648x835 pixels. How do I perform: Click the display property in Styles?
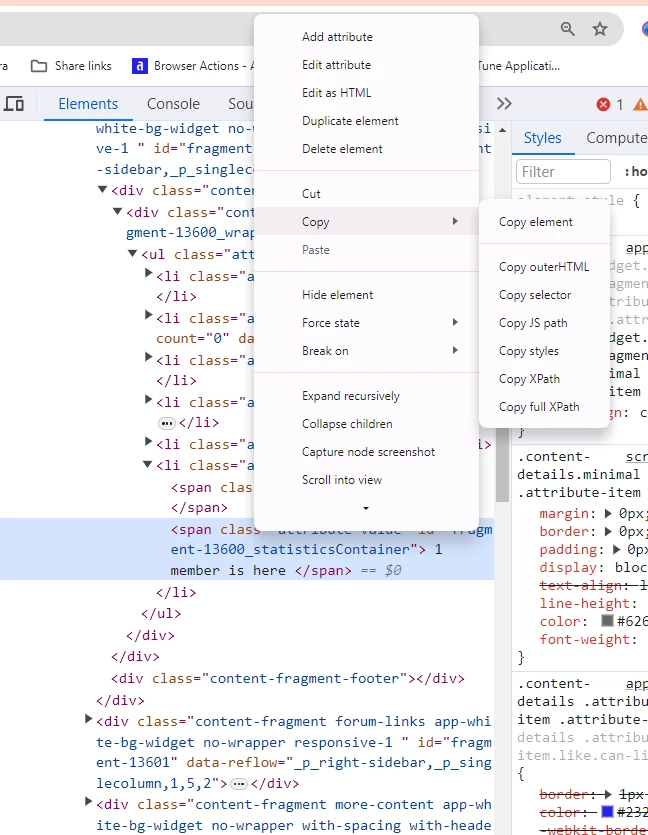[568, 568]
